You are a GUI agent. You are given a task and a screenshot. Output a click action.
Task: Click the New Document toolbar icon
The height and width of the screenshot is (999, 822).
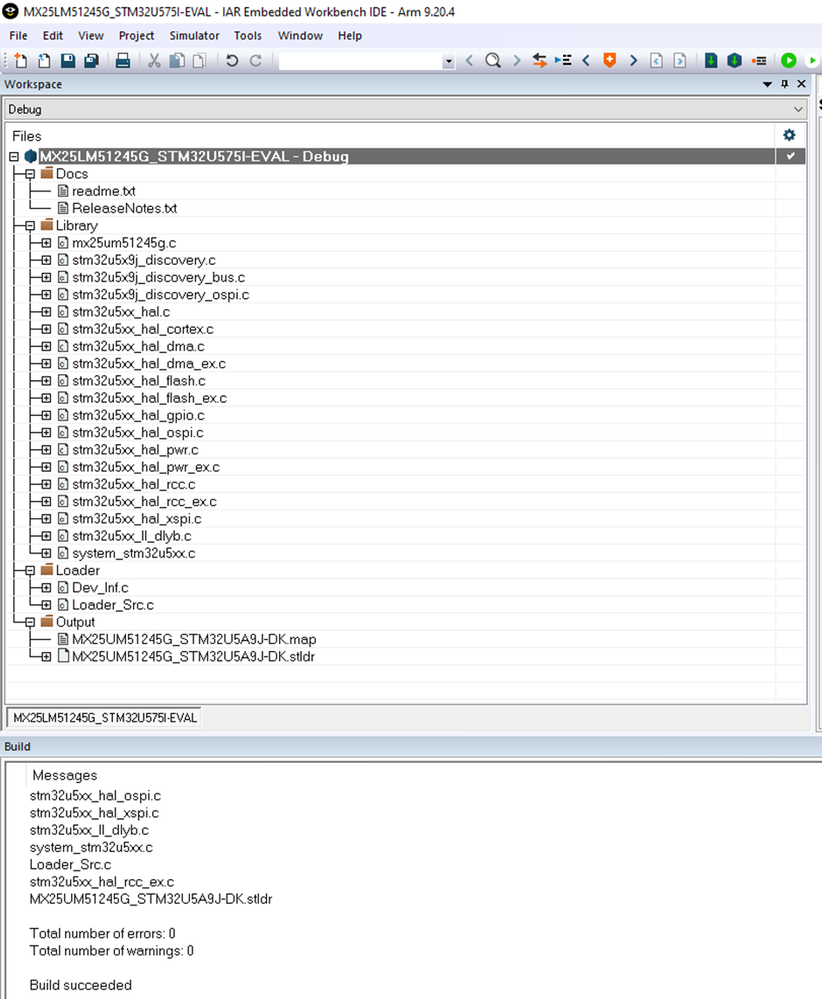(x=20, y=61)
